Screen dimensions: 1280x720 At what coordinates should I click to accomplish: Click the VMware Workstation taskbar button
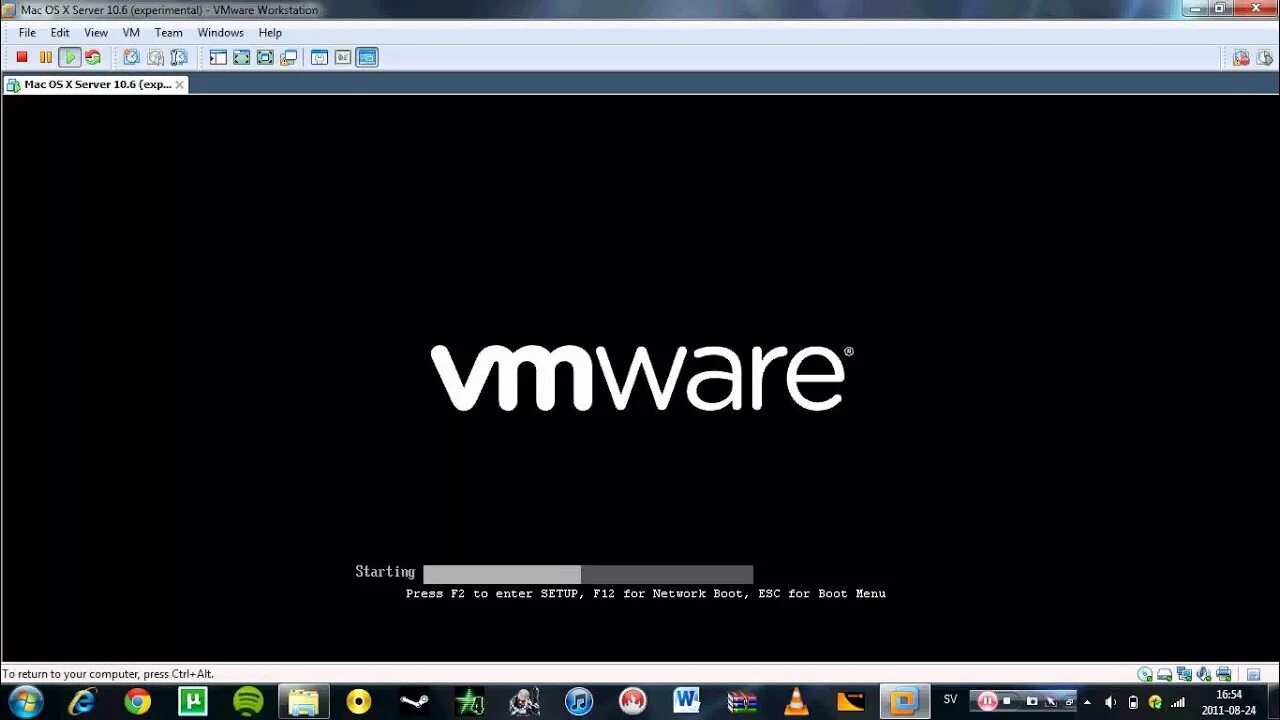[x=905, y=702]
